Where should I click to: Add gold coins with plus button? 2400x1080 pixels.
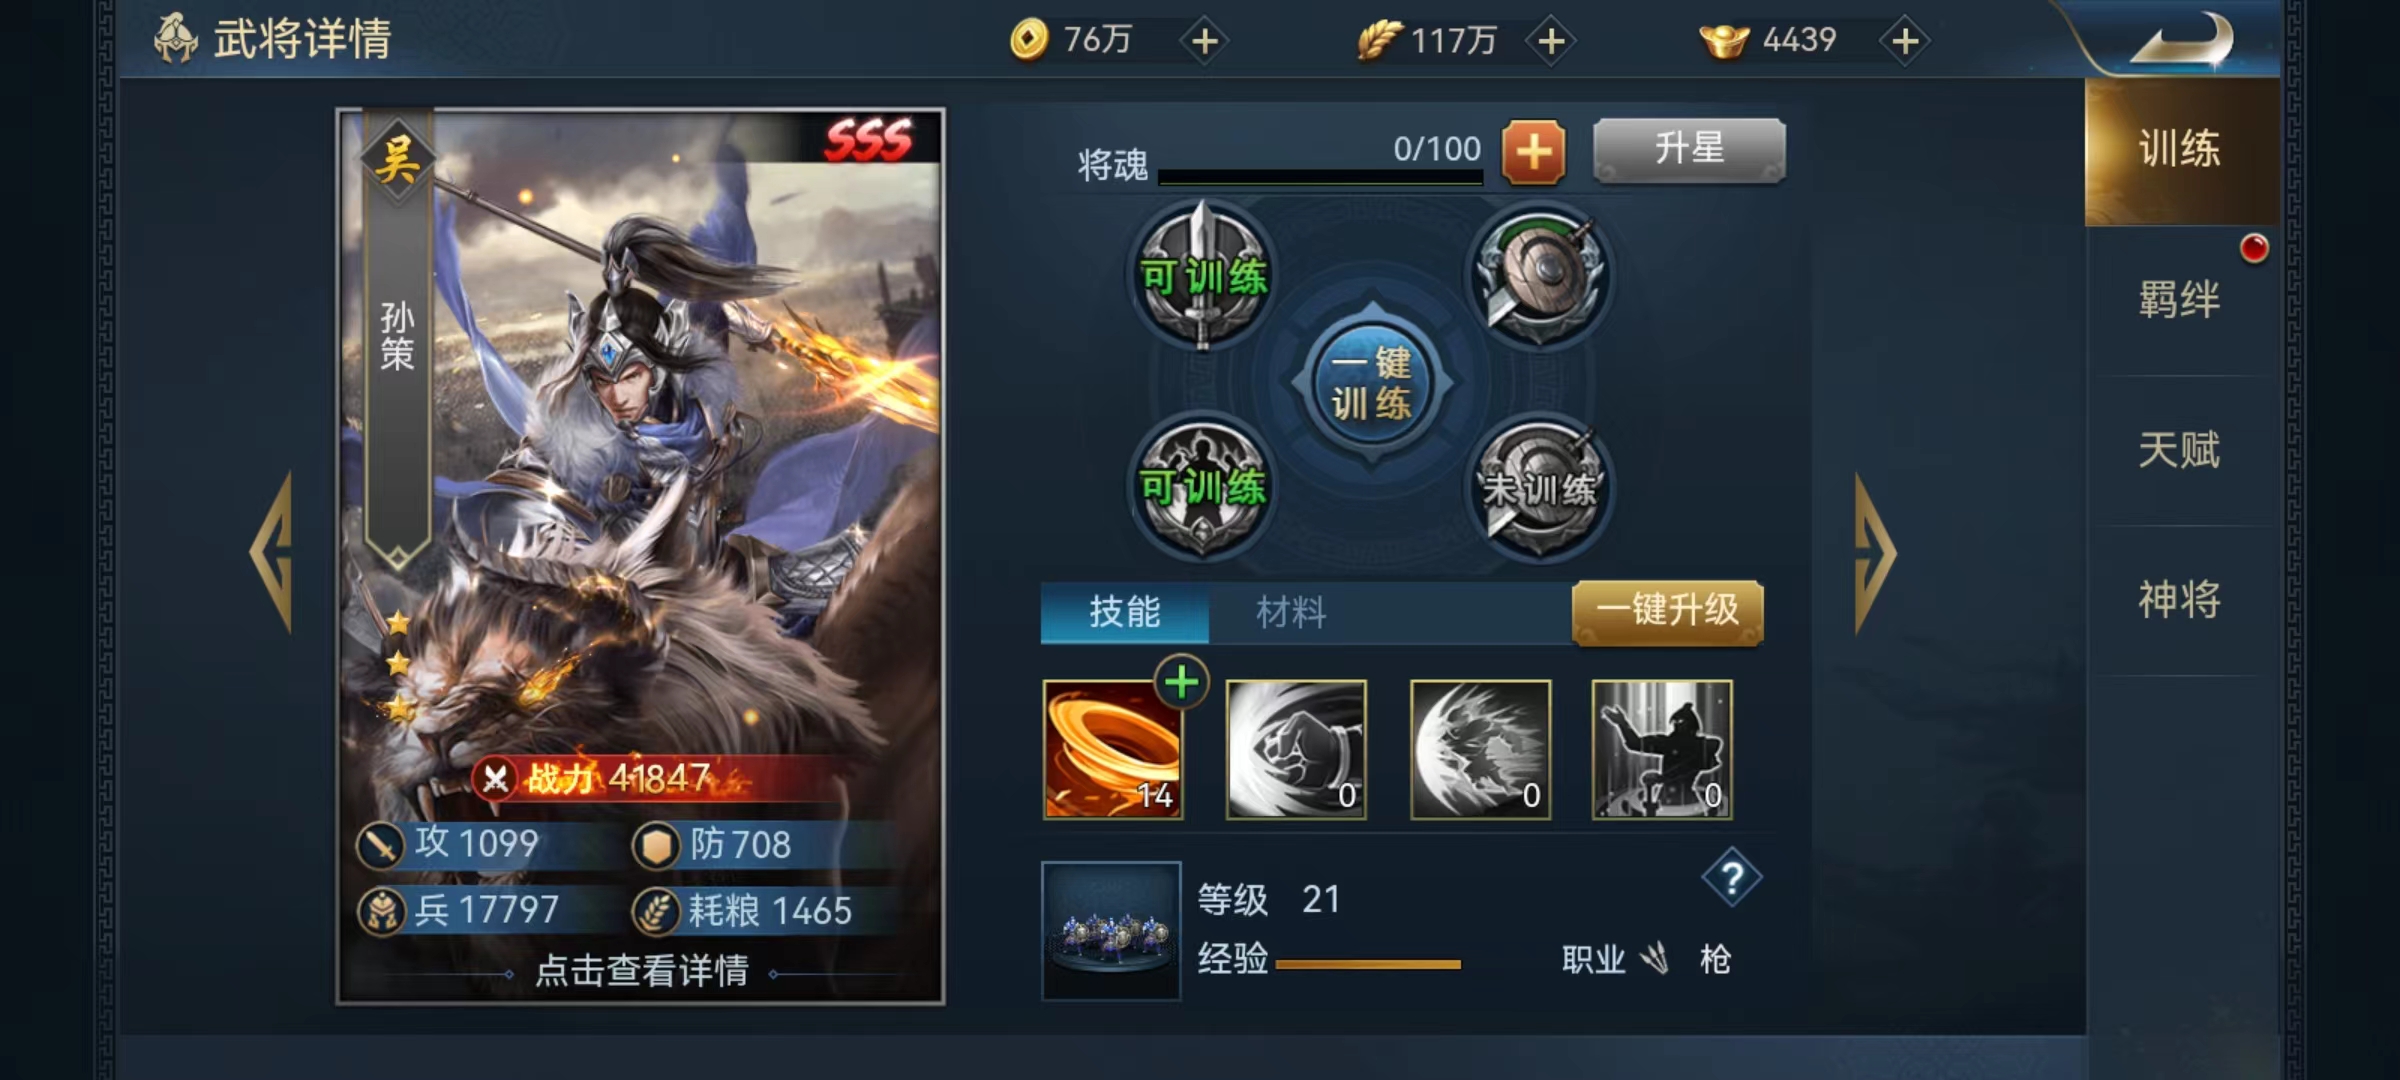(1205, 41)
